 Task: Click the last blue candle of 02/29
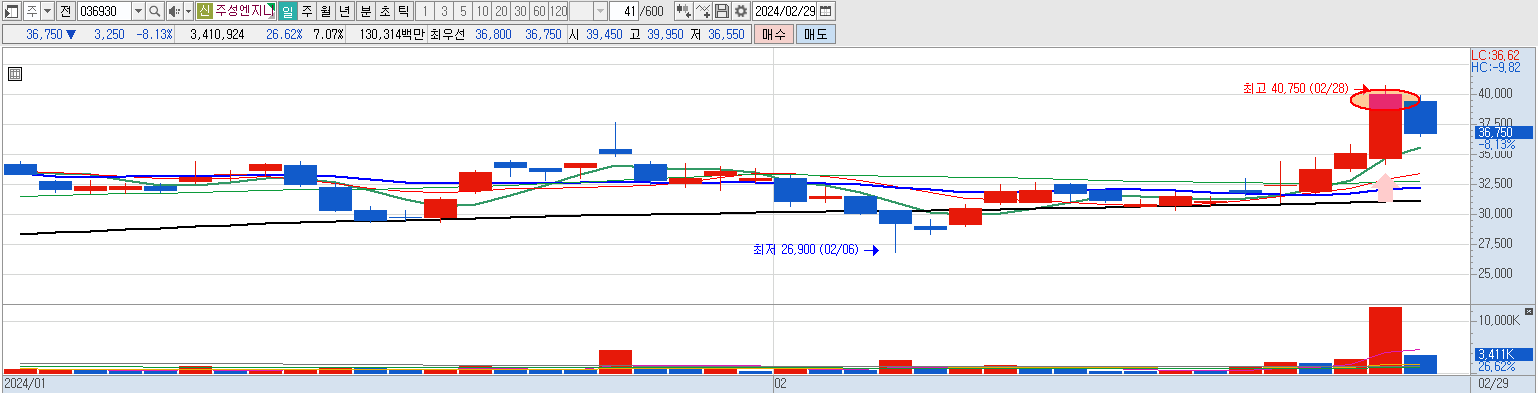[1420, 117]
